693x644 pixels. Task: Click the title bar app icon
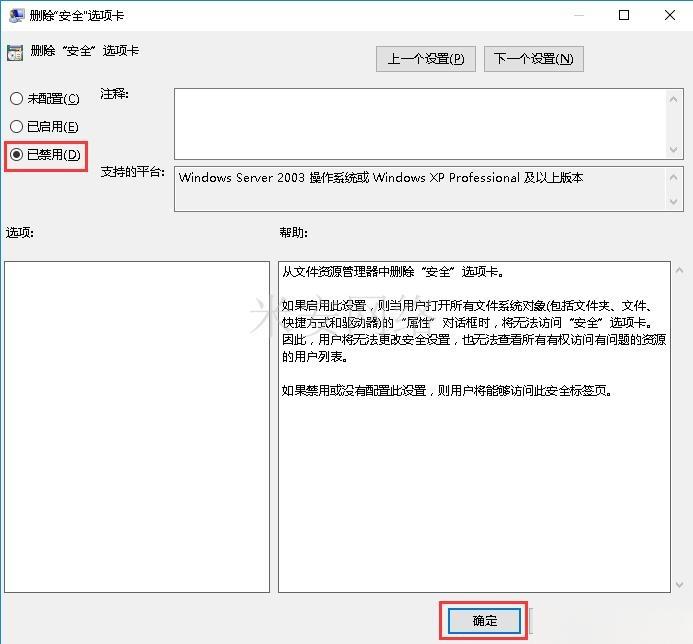(17, 15)
